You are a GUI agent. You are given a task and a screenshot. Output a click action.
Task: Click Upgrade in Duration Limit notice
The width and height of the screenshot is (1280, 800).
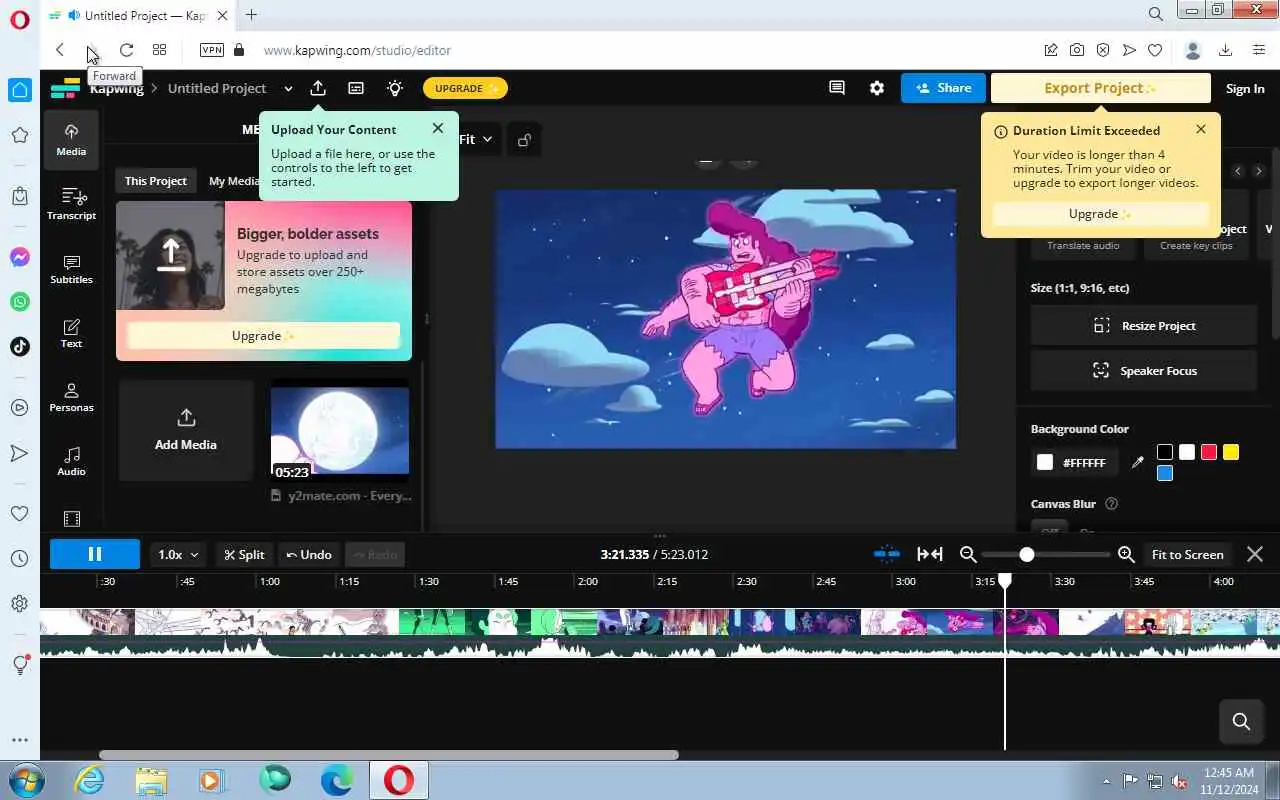click(1100, 214)
